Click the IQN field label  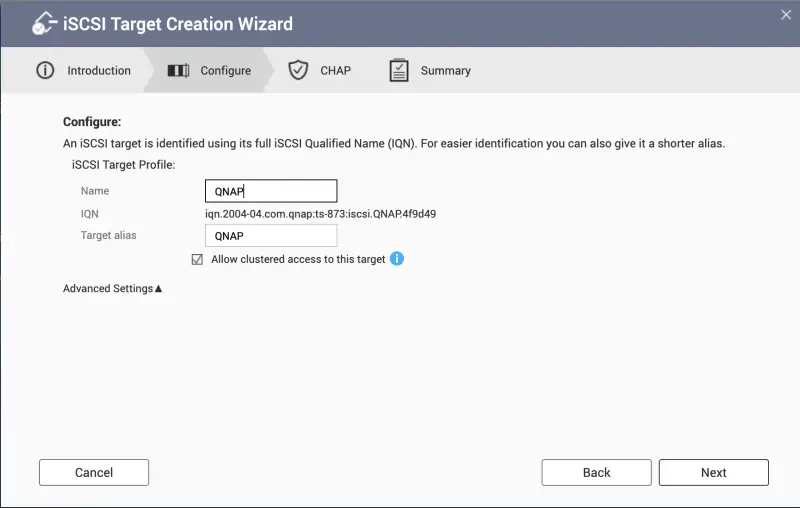tap(90, 214)
